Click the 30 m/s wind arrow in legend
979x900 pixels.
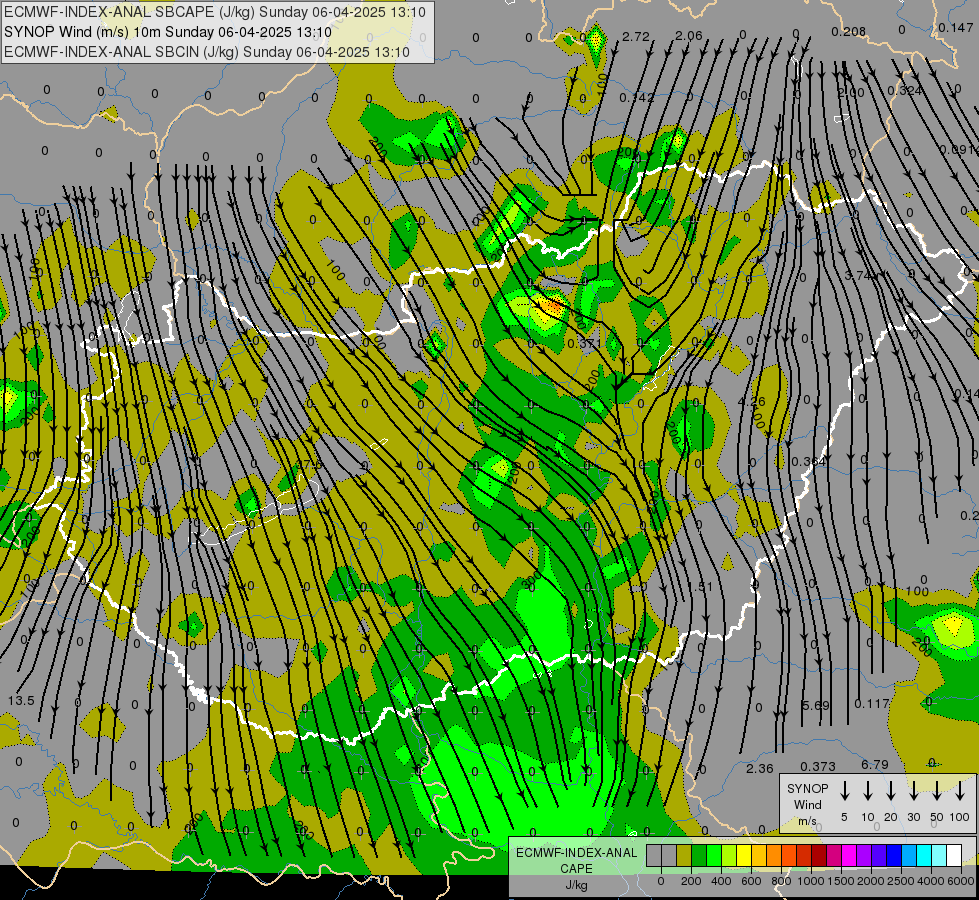coord(913,790)
